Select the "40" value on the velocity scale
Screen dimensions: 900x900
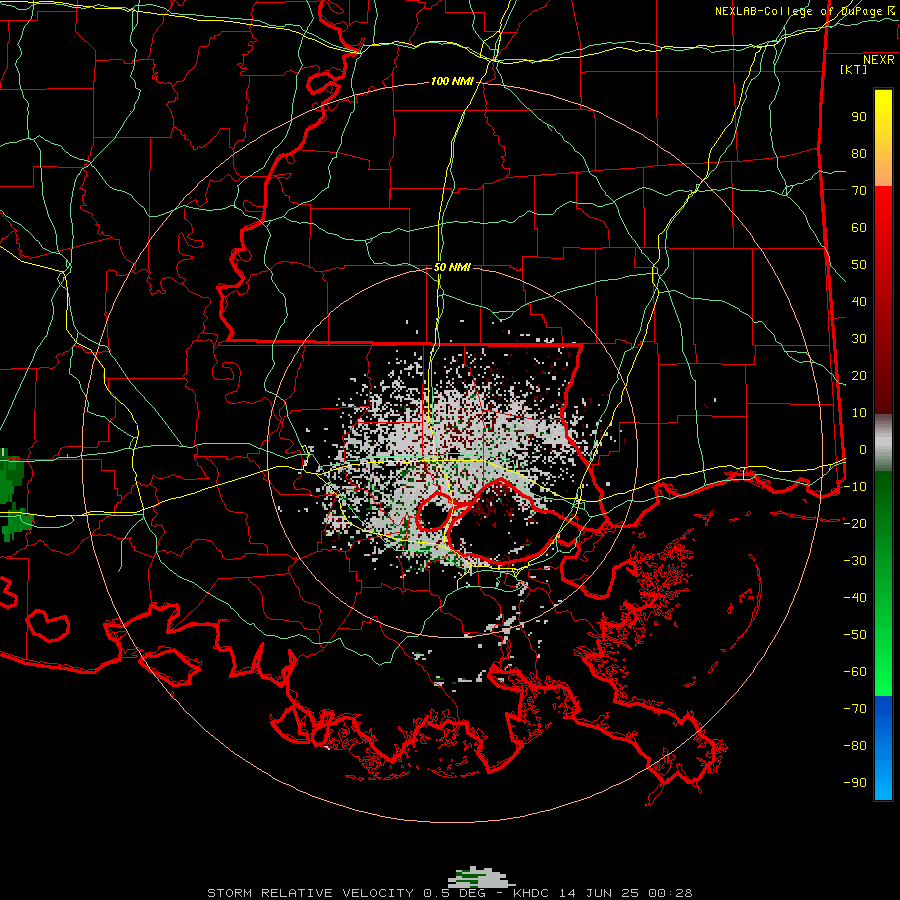pyautogui.click(x=859, y=302)
